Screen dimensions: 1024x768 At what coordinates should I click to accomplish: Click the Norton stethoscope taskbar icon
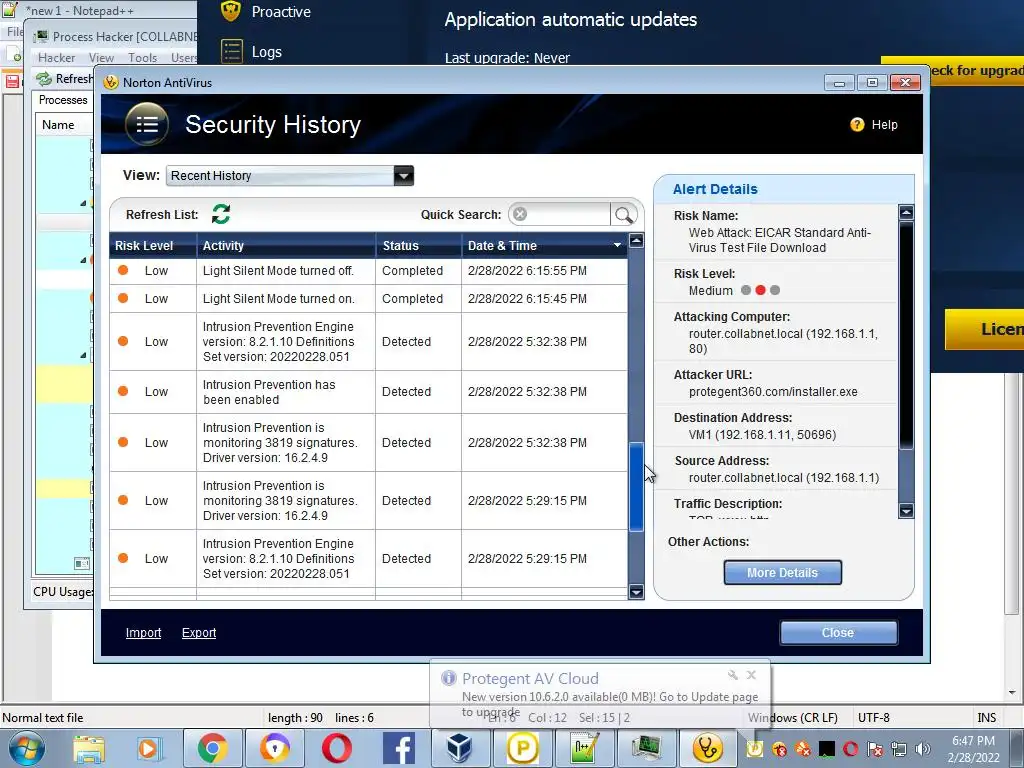708,748
